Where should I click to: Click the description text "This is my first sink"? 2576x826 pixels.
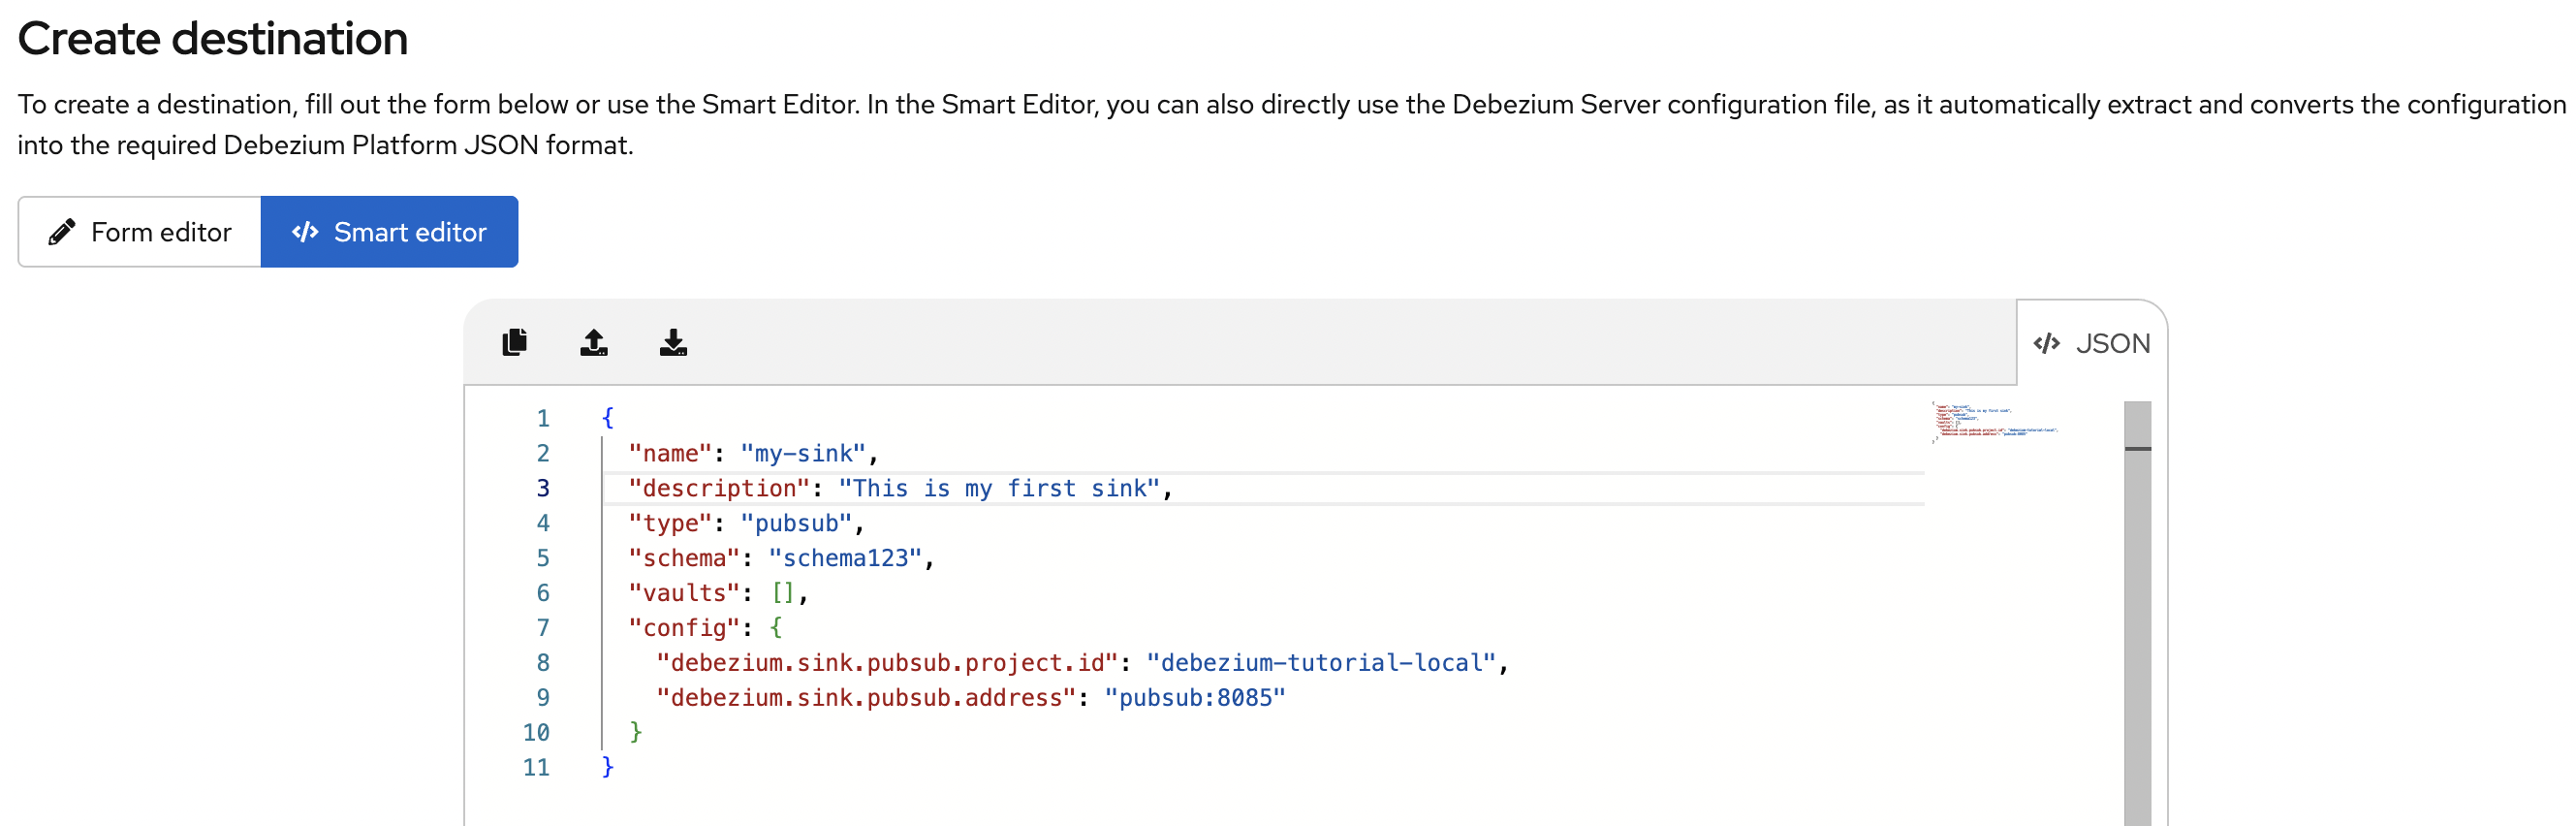pyautogui.click(x=998, y=489)
